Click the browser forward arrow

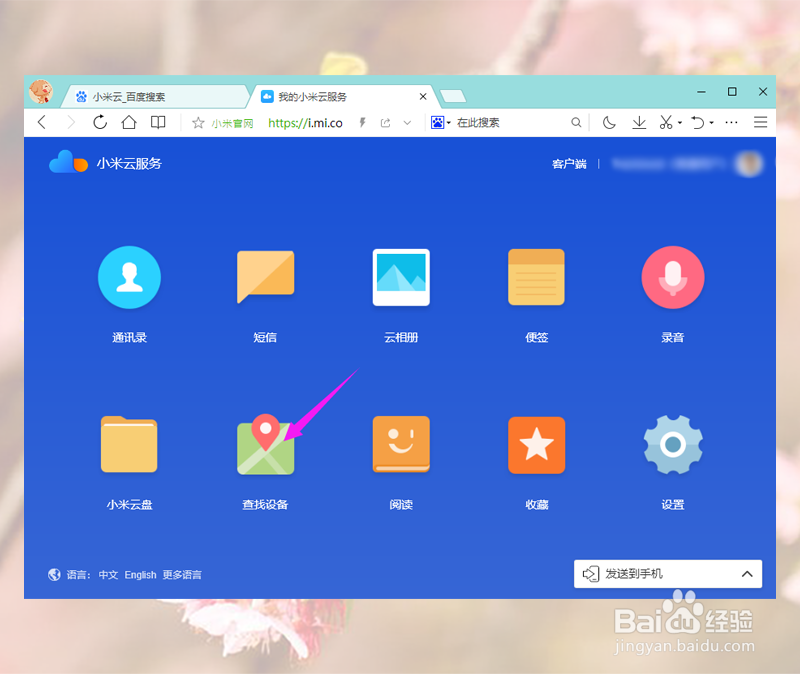(71, 122)
